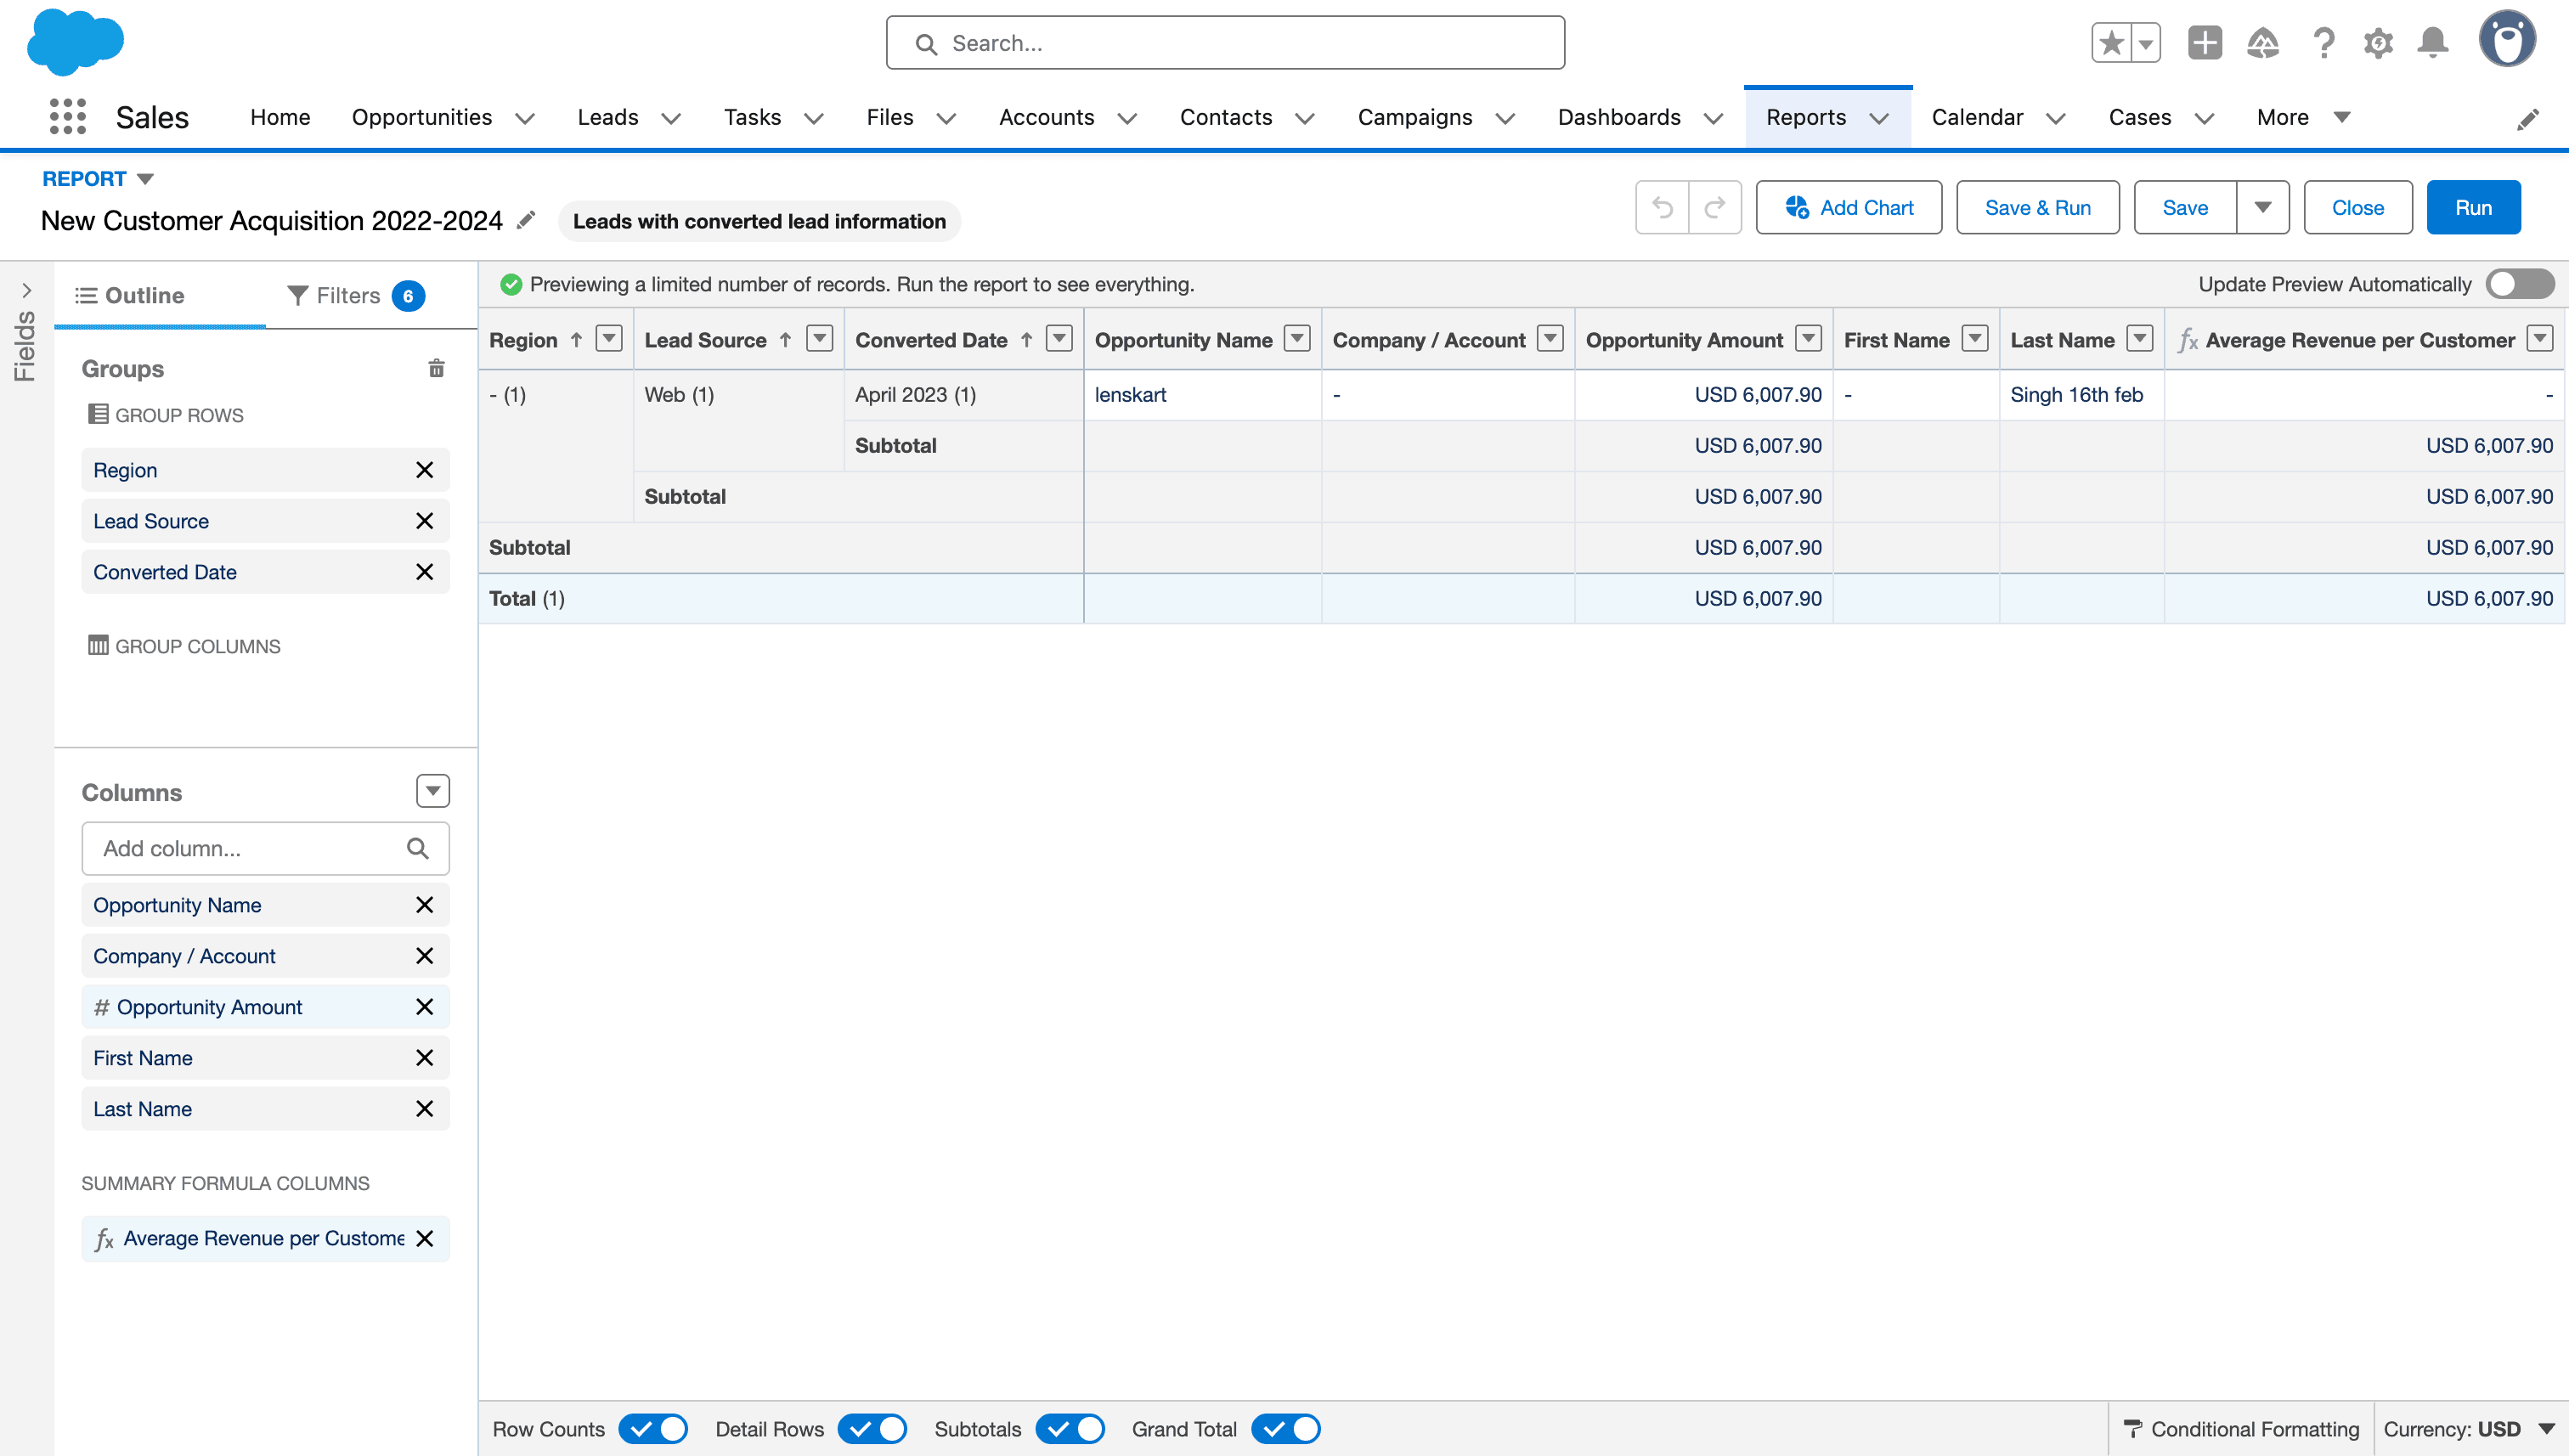Open the lenskart opportunity link
Viewport: 2569px width, 1456px height.
pos(1130,395)
